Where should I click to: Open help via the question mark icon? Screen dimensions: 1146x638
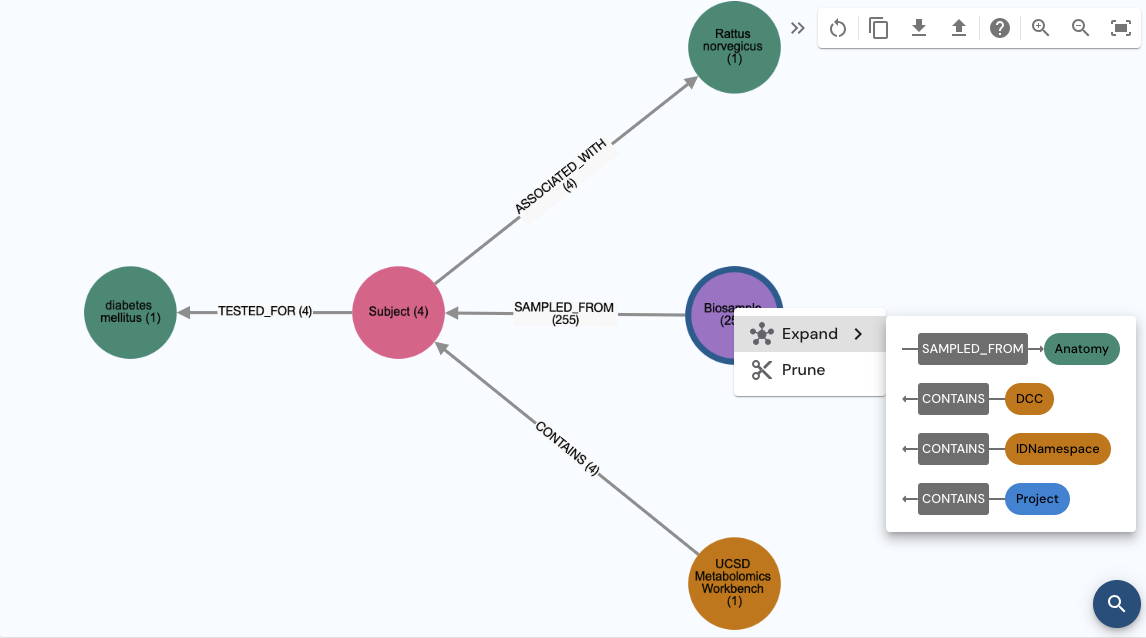pos(999,28)
